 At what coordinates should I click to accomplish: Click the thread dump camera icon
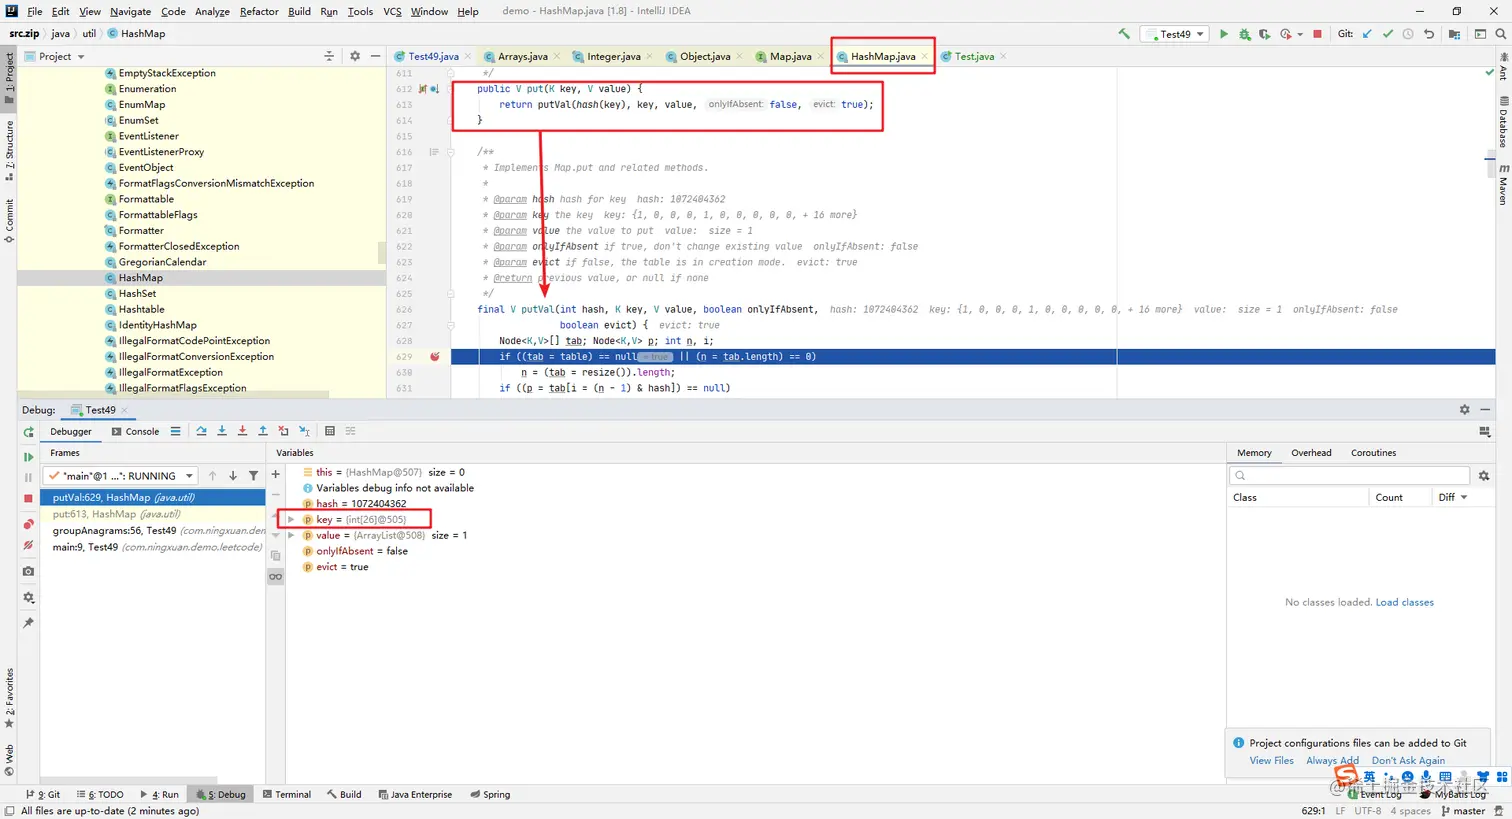28,571
